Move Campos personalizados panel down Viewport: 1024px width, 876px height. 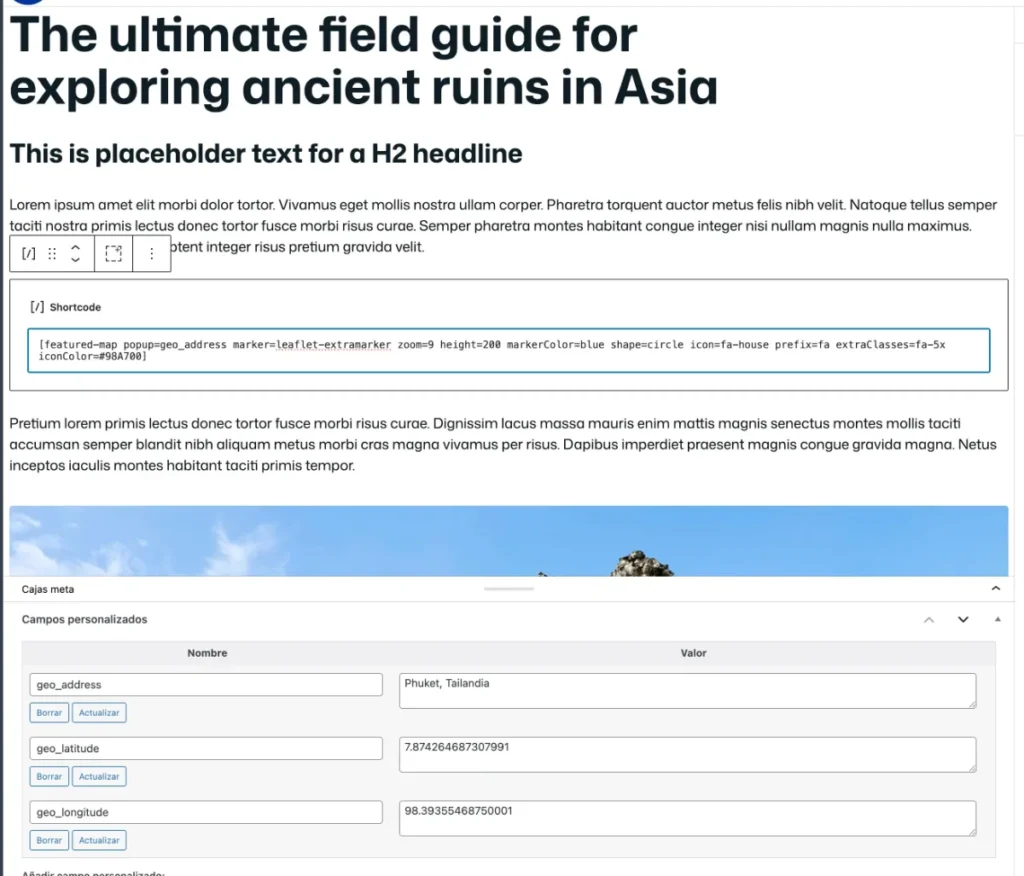coord(963,619)
